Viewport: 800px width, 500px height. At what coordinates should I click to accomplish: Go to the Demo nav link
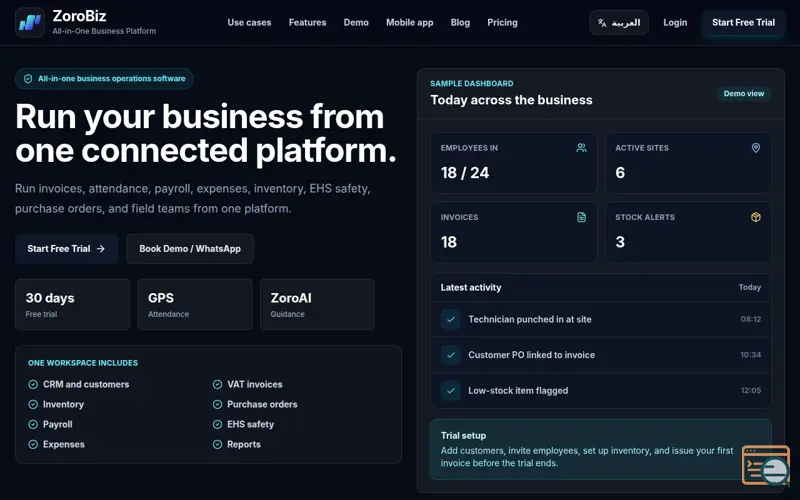(x=356, y=22)
